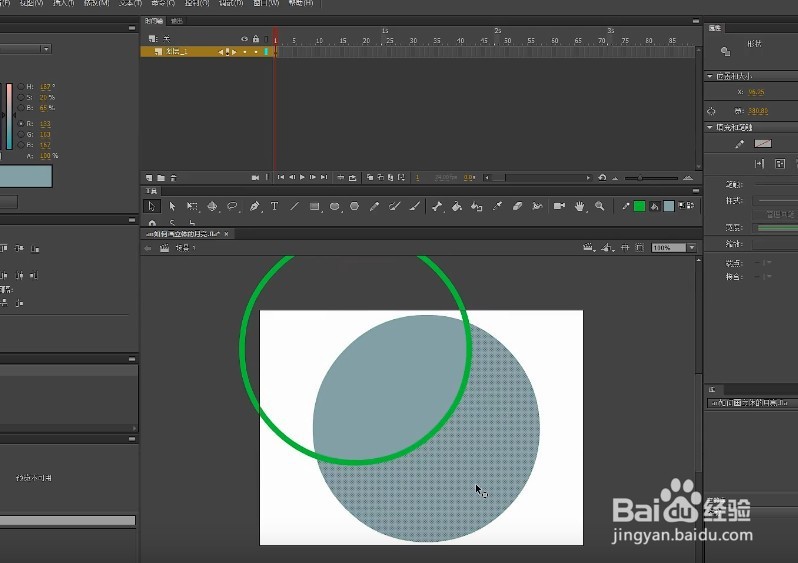Open the stage zoom 100% dropdown
The height and width of the screenshot is (563, 798).
[691, 247]
